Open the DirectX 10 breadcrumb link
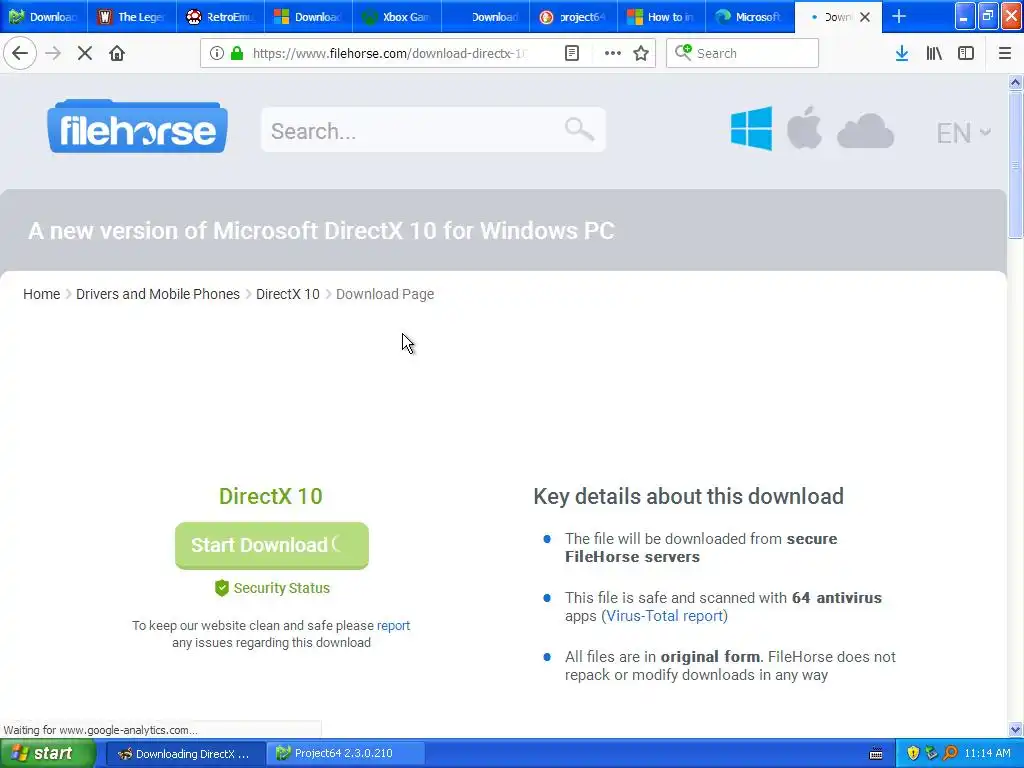 tap(288, 294)
